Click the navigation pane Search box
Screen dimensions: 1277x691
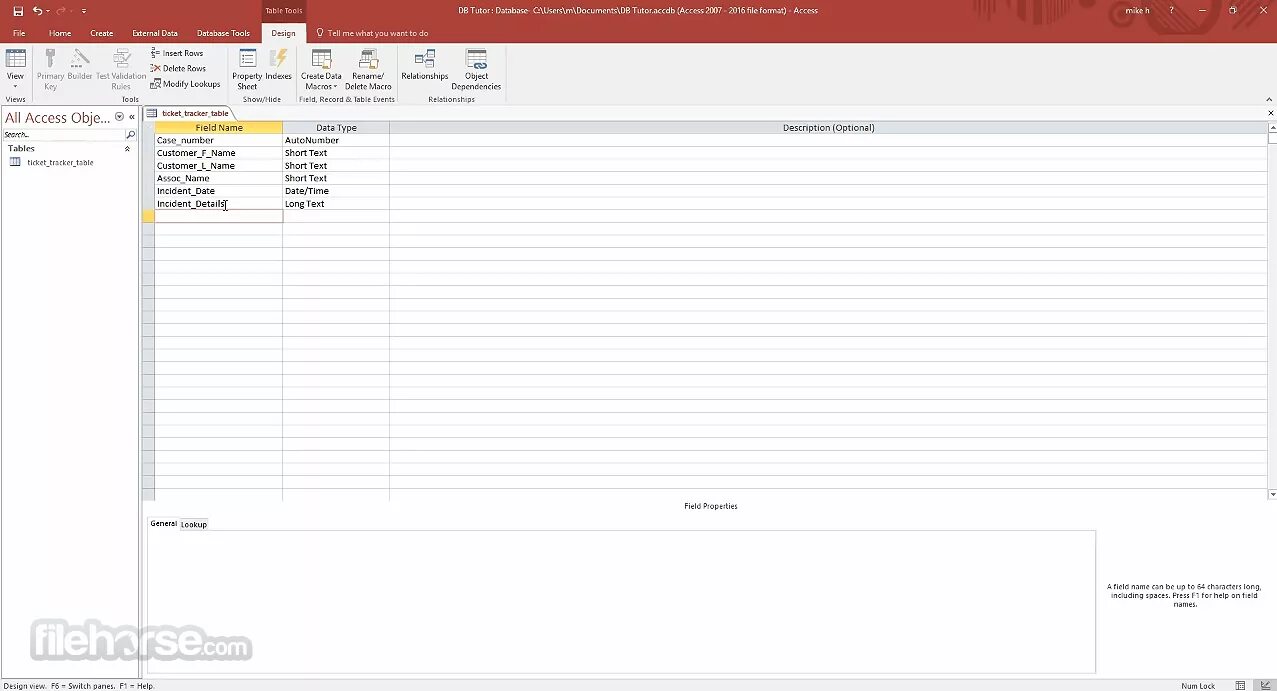point(63,134)
